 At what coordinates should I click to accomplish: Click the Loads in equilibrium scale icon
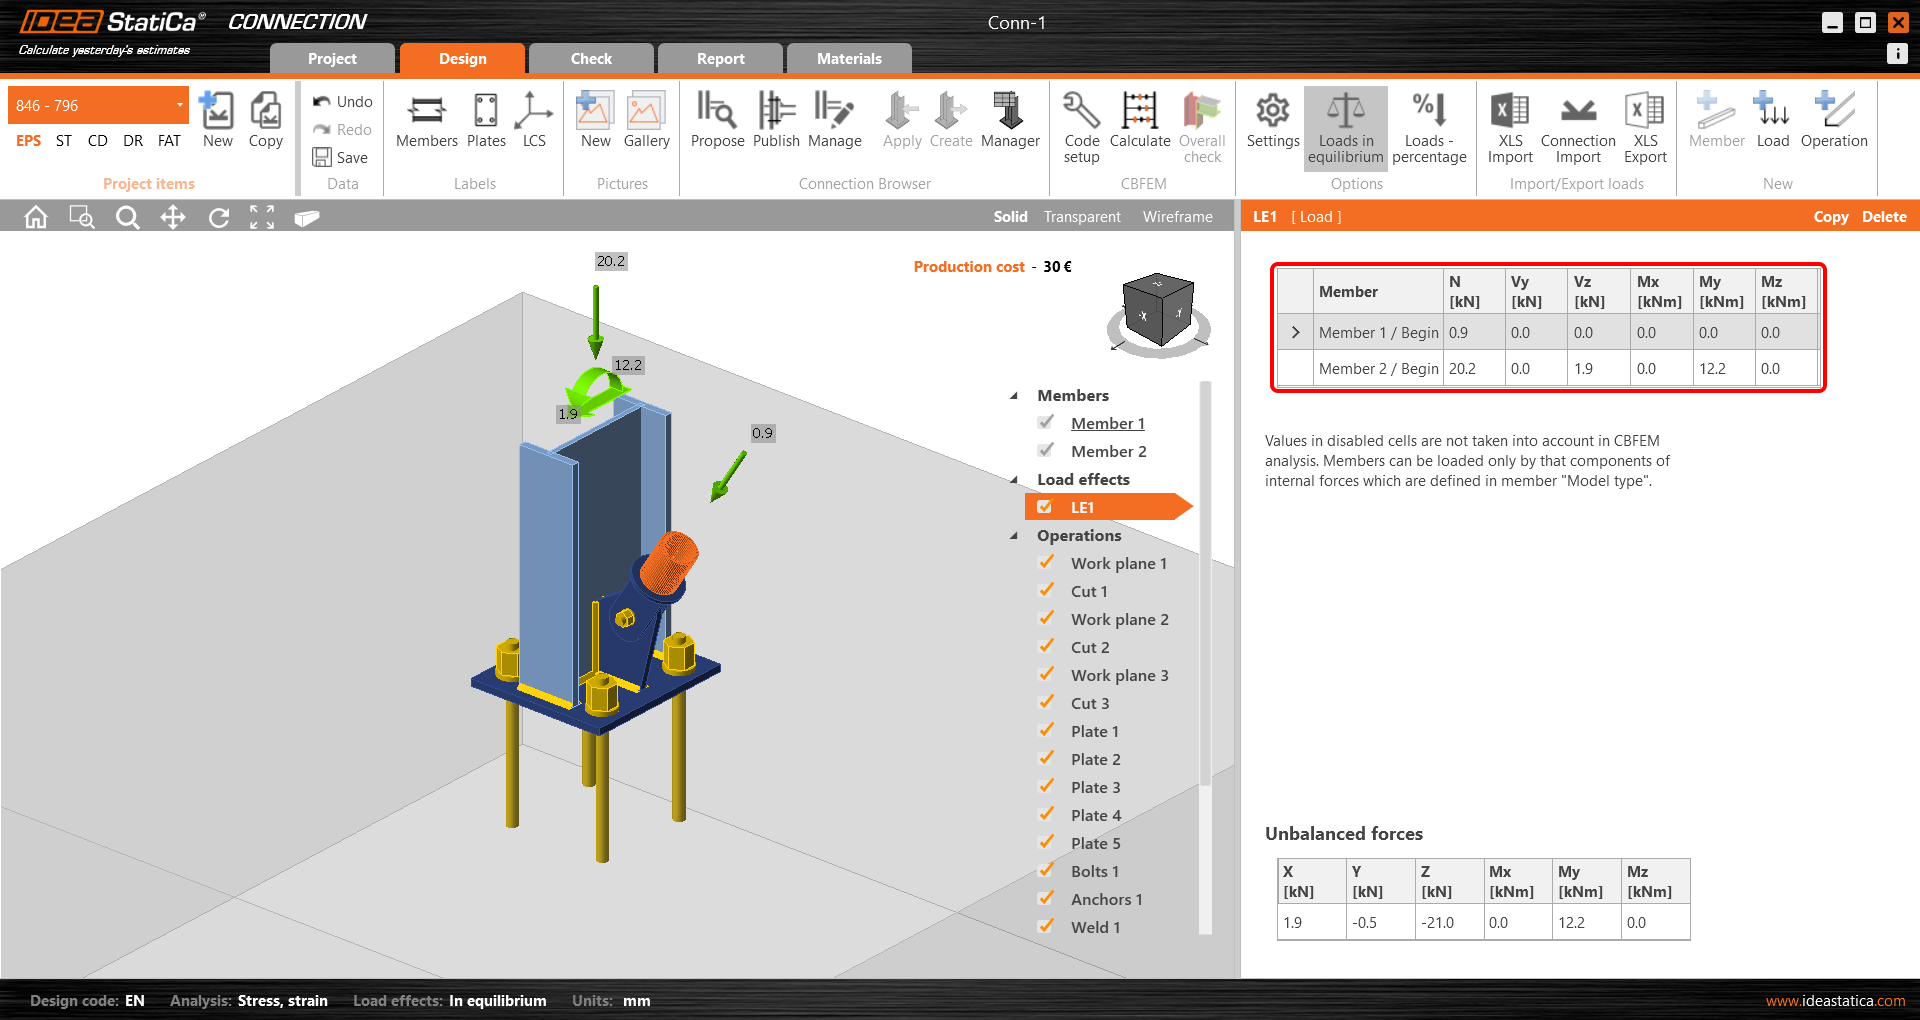1345,112
